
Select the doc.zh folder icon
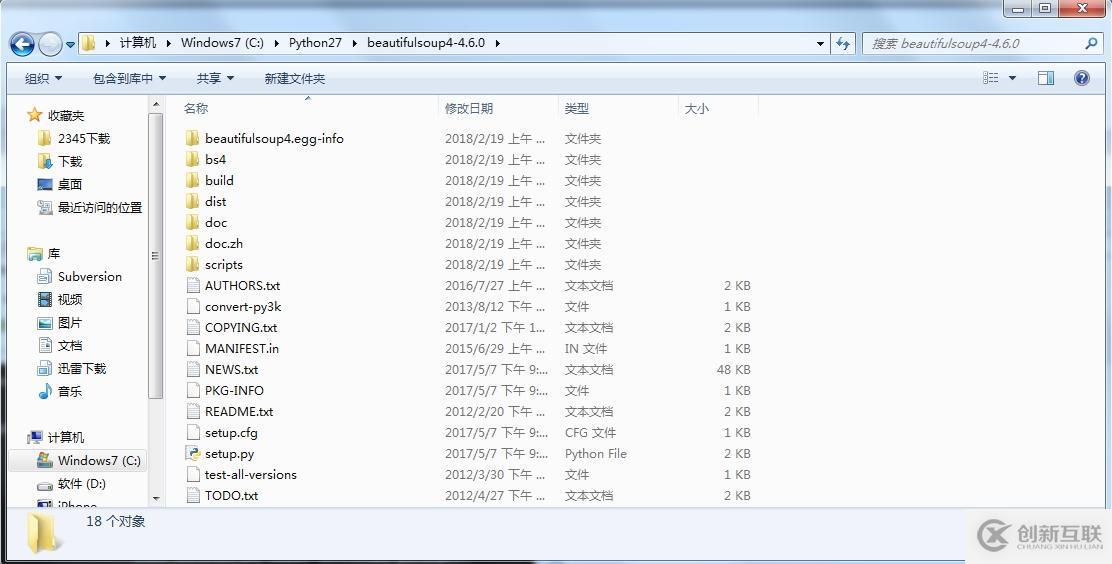pyautogui.click(x=192, y=243)
